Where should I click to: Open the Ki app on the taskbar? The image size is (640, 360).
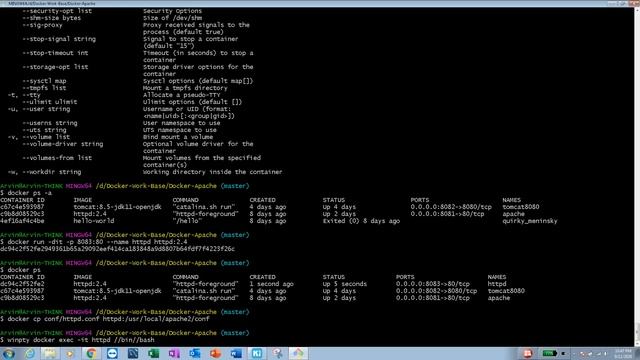tap(257, 353)
